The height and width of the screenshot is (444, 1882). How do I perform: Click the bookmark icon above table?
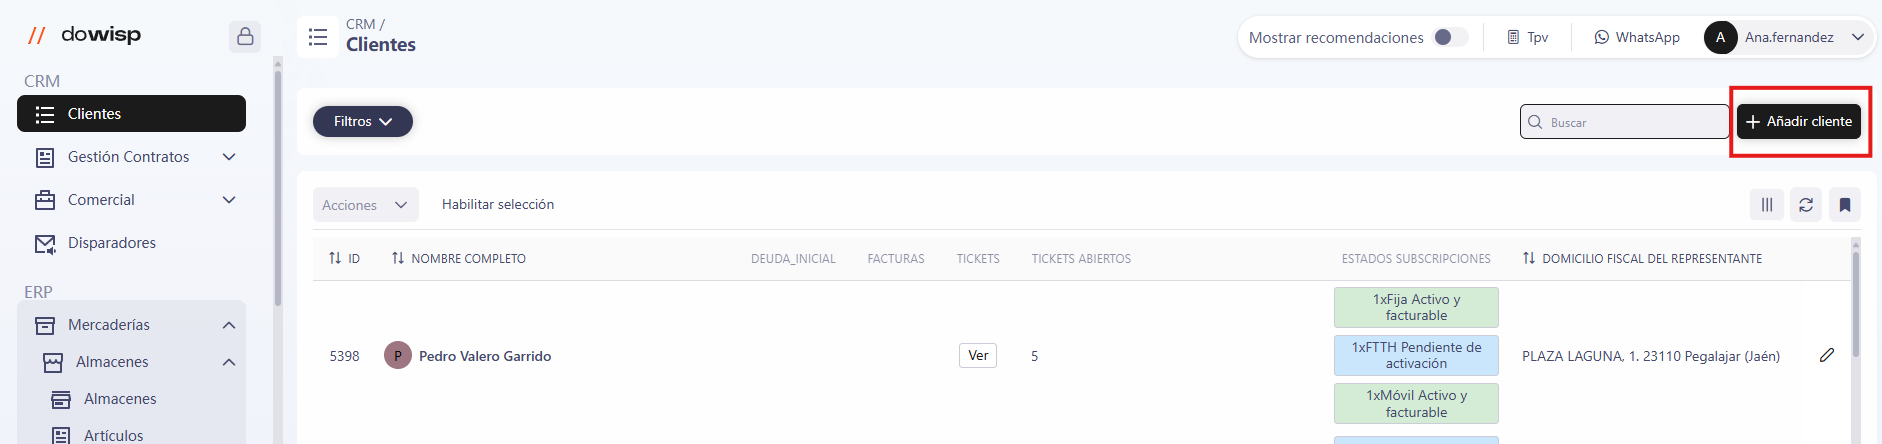(1845, 205)
